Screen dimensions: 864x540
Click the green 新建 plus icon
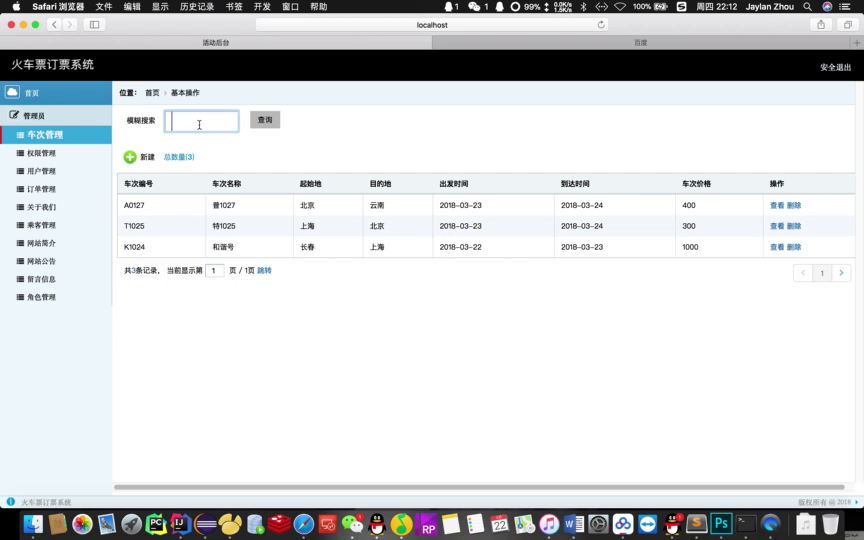tap(129, 157)
